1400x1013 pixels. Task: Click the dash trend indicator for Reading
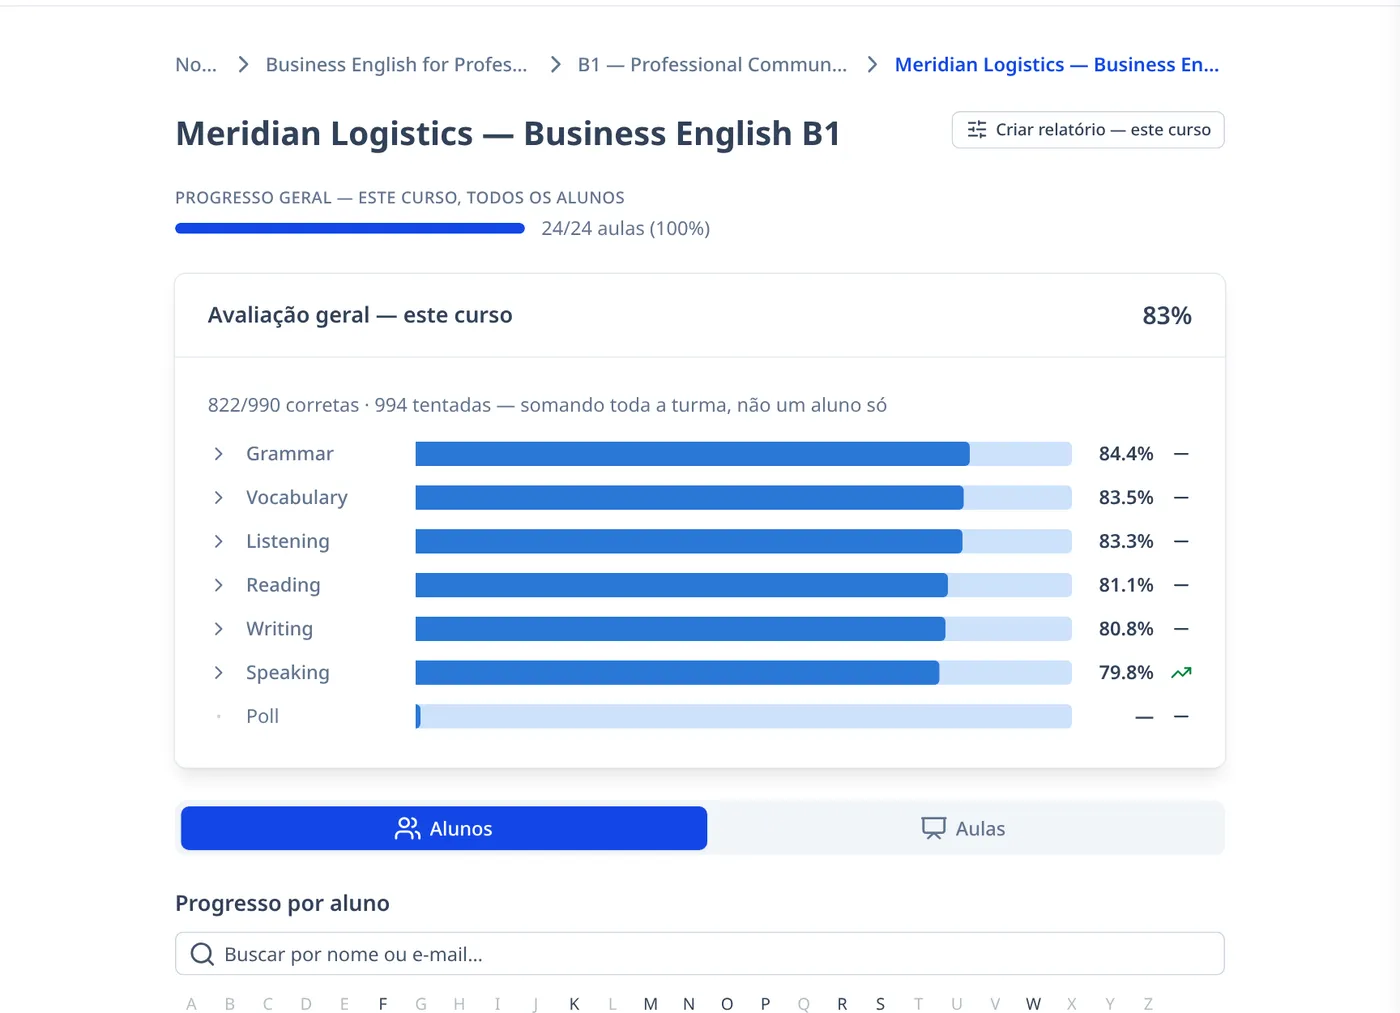(x=1181, y=585)
